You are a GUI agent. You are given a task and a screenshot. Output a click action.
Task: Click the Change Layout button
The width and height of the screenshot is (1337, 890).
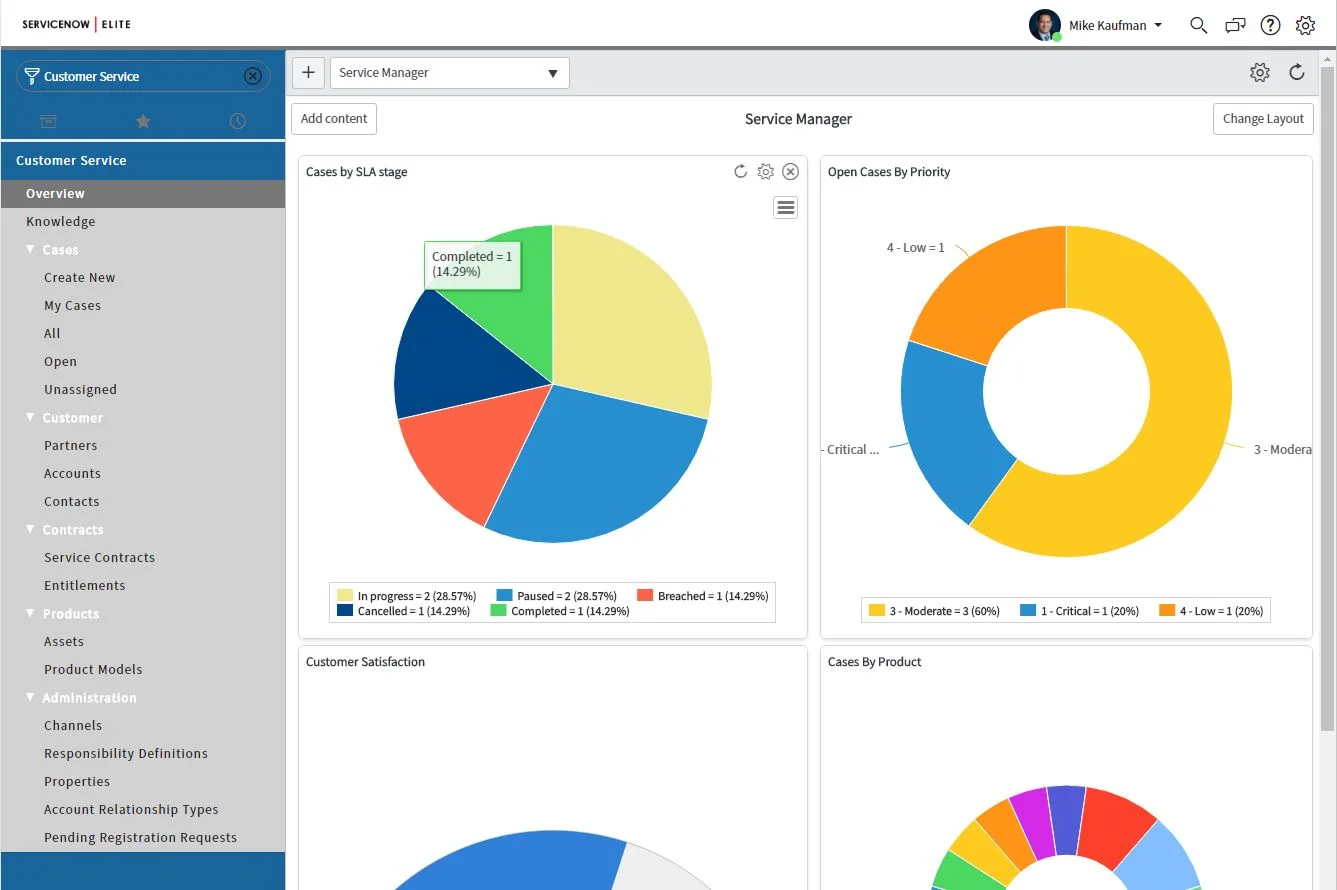pyautogui.click(x=1263, y=118)
